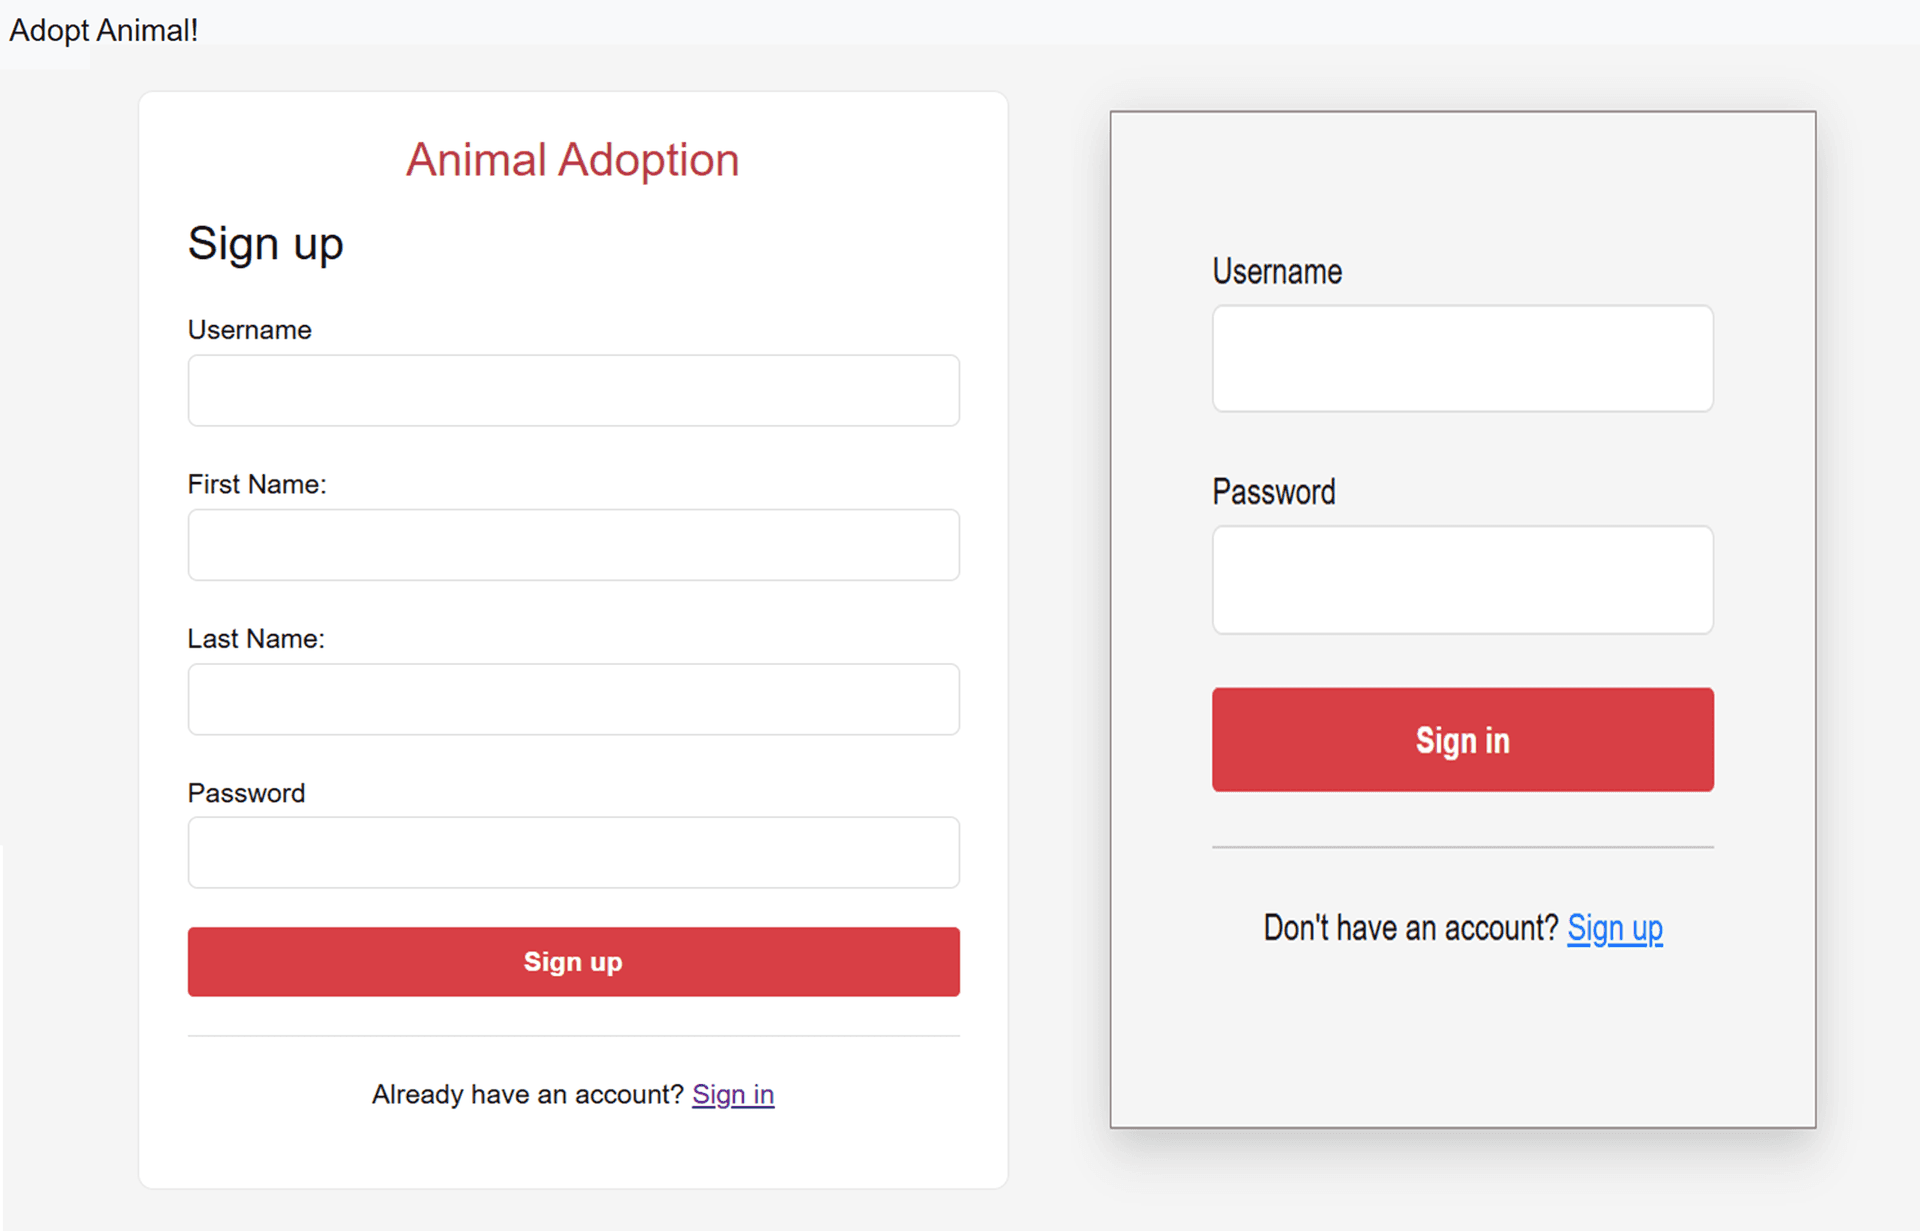Select the Last Name input box
The height and width of the screenshot is (1231, 1920).
(573, 699)
